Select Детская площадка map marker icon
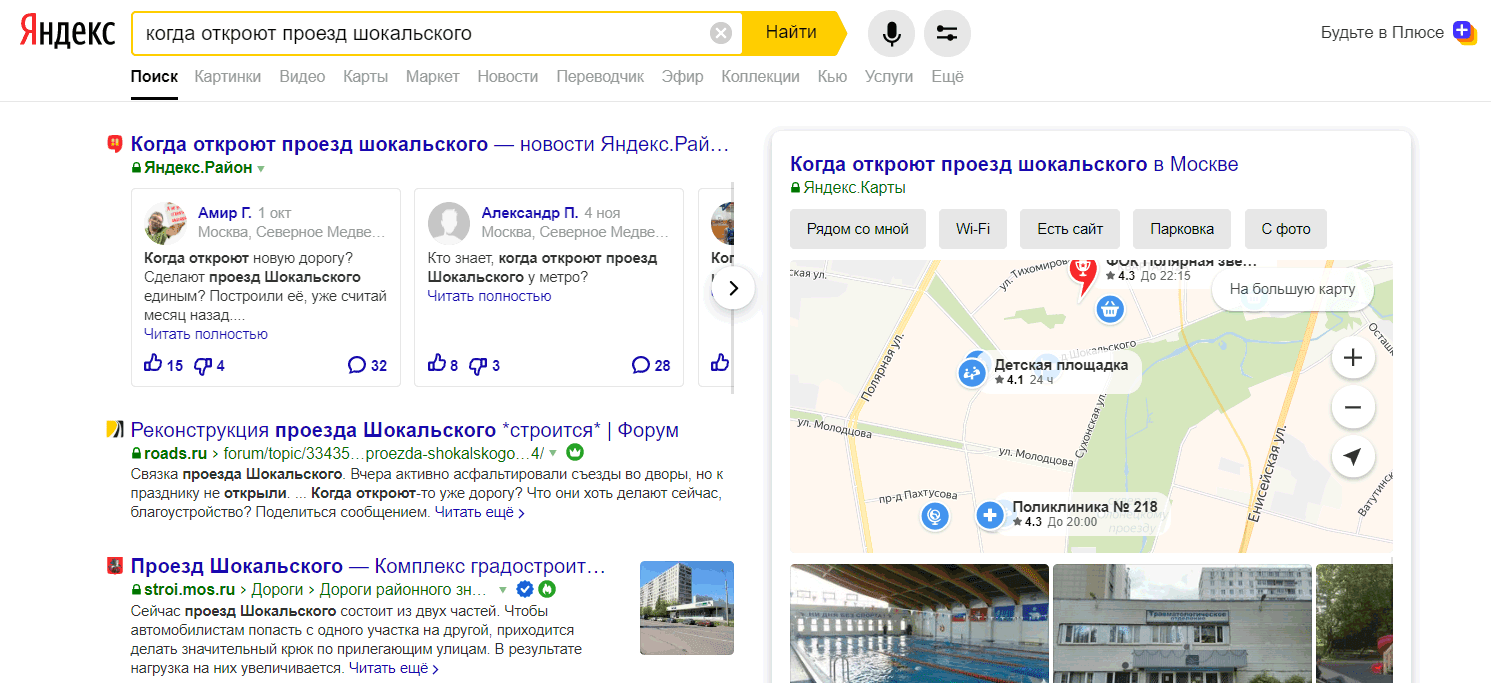1491x683 pixels. [972, 373]
